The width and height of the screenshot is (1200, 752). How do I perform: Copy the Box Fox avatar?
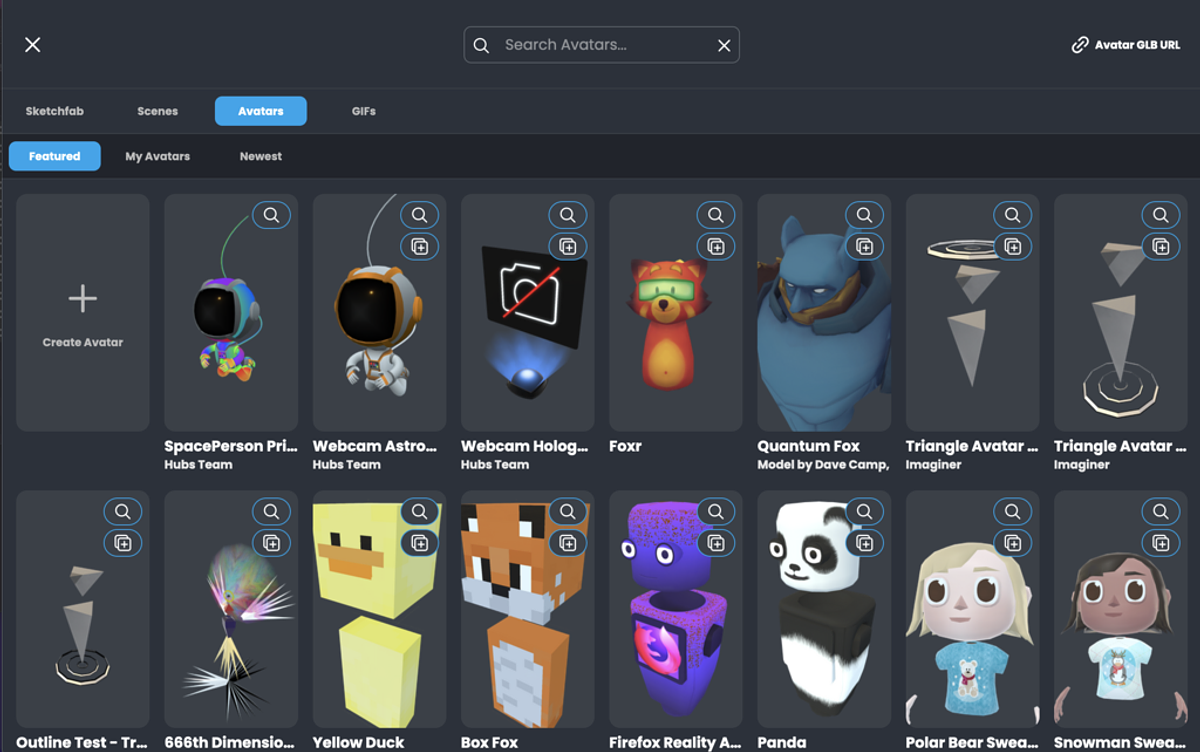567,542
